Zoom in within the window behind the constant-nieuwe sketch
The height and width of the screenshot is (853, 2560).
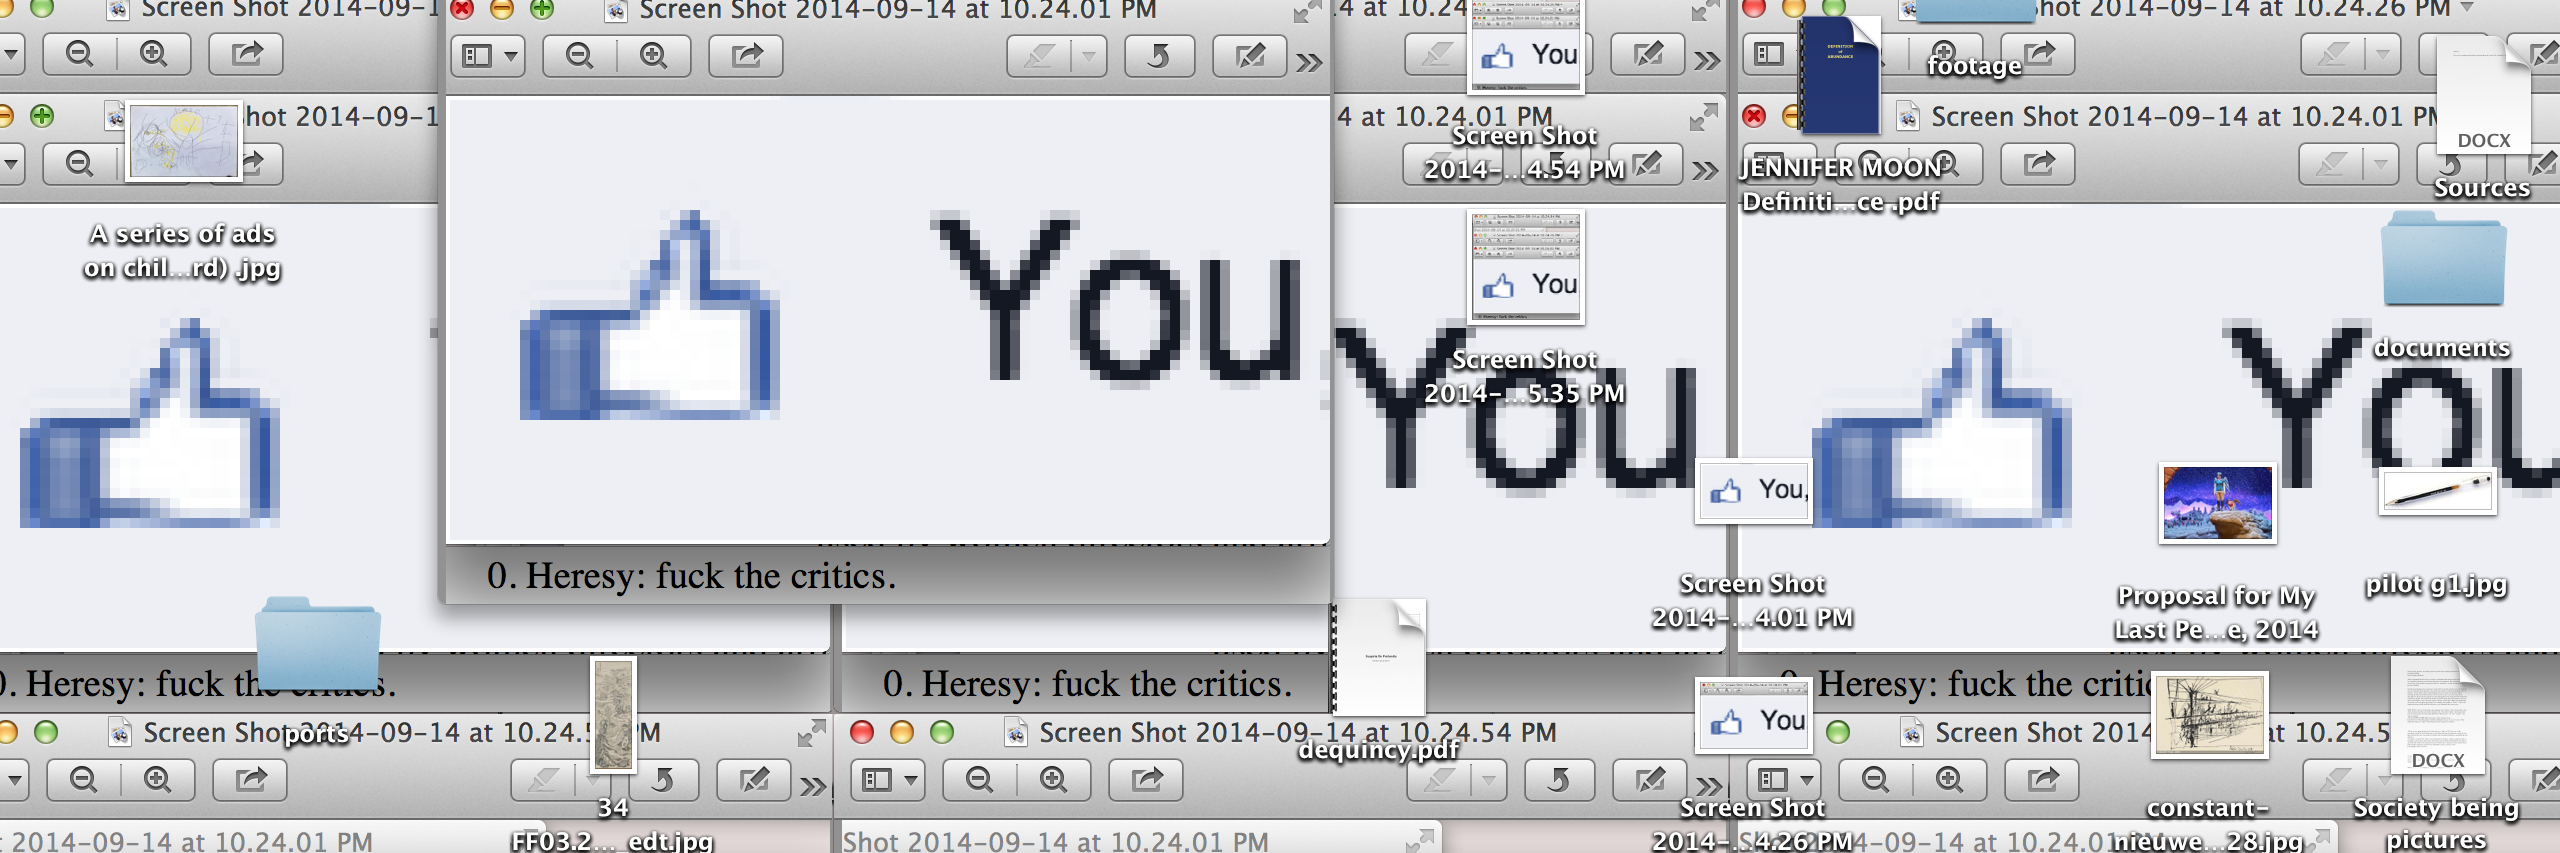1949,779
